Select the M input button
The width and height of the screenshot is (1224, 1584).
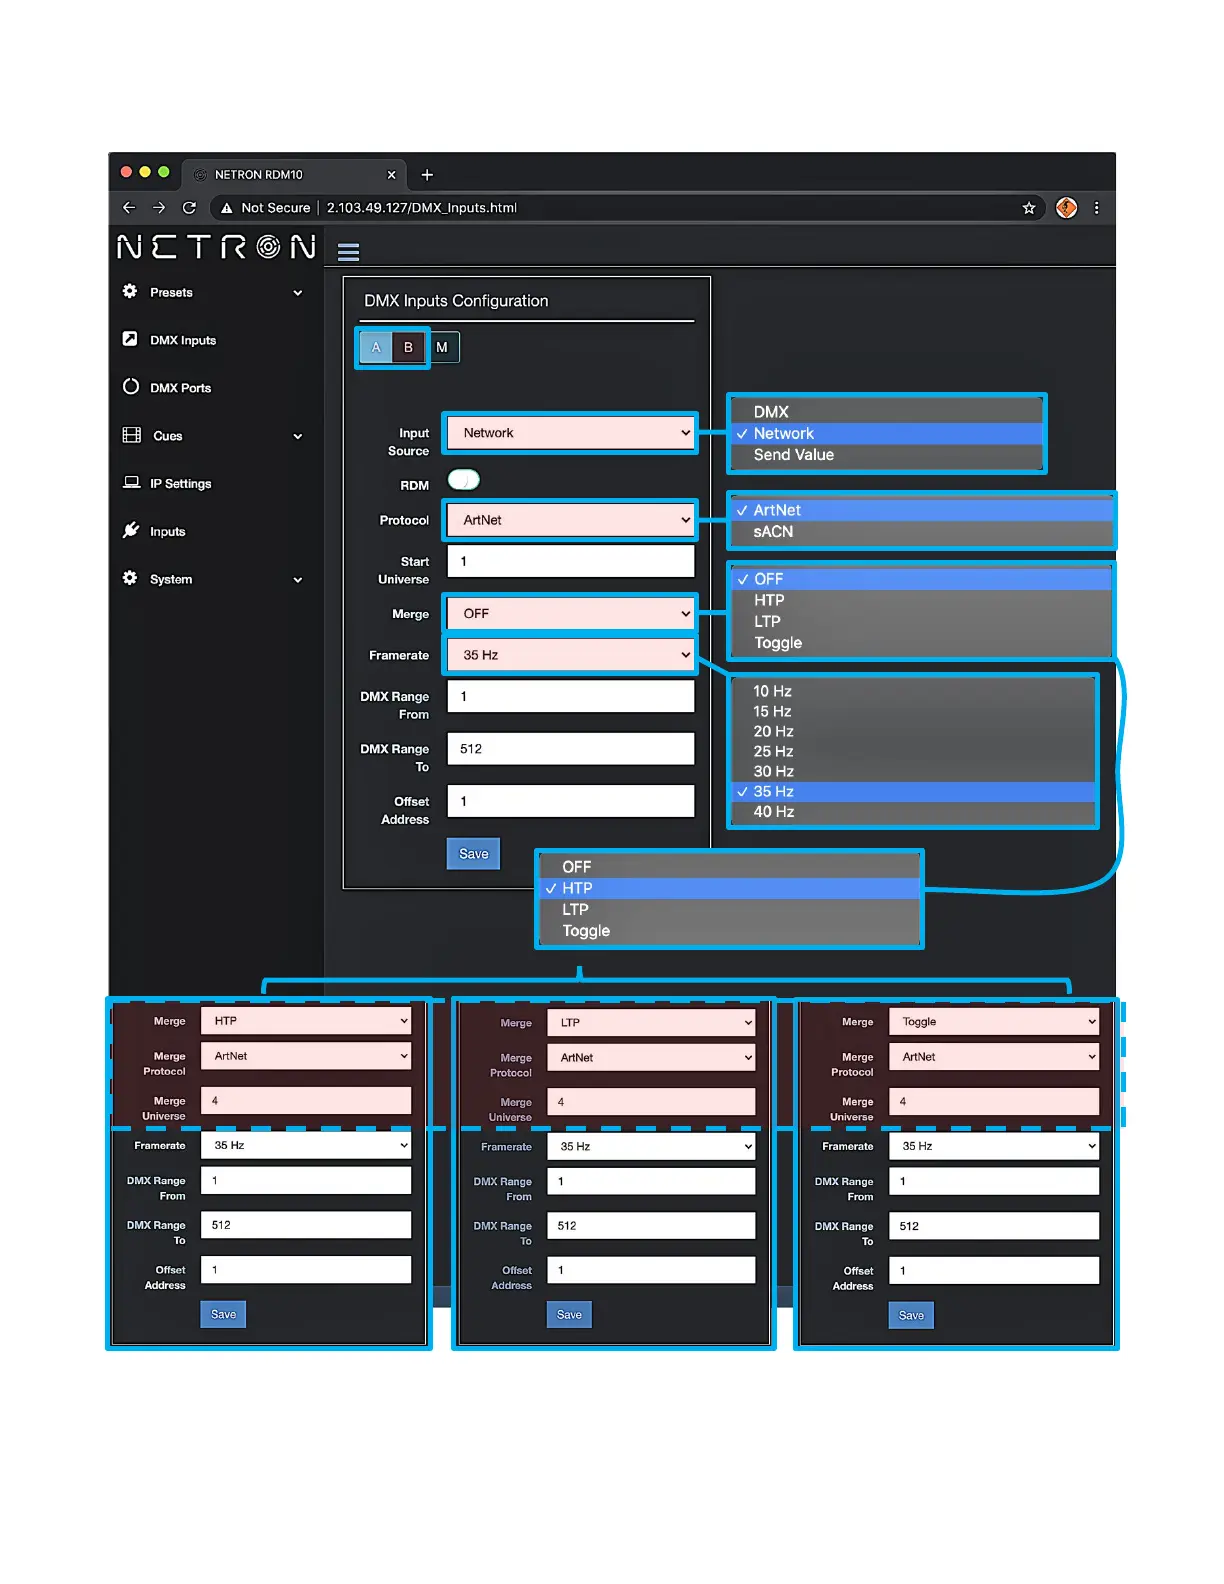(442, 348)
